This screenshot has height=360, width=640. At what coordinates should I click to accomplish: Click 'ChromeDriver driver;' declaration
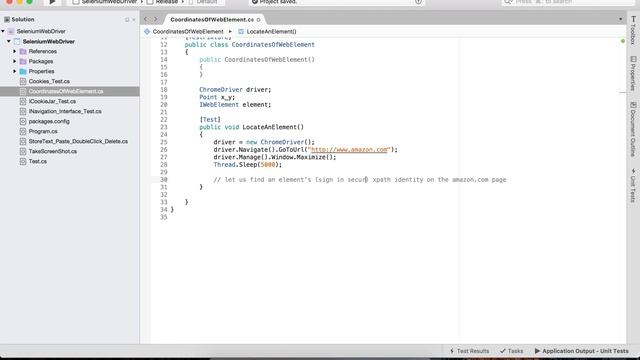click(235, 89)
